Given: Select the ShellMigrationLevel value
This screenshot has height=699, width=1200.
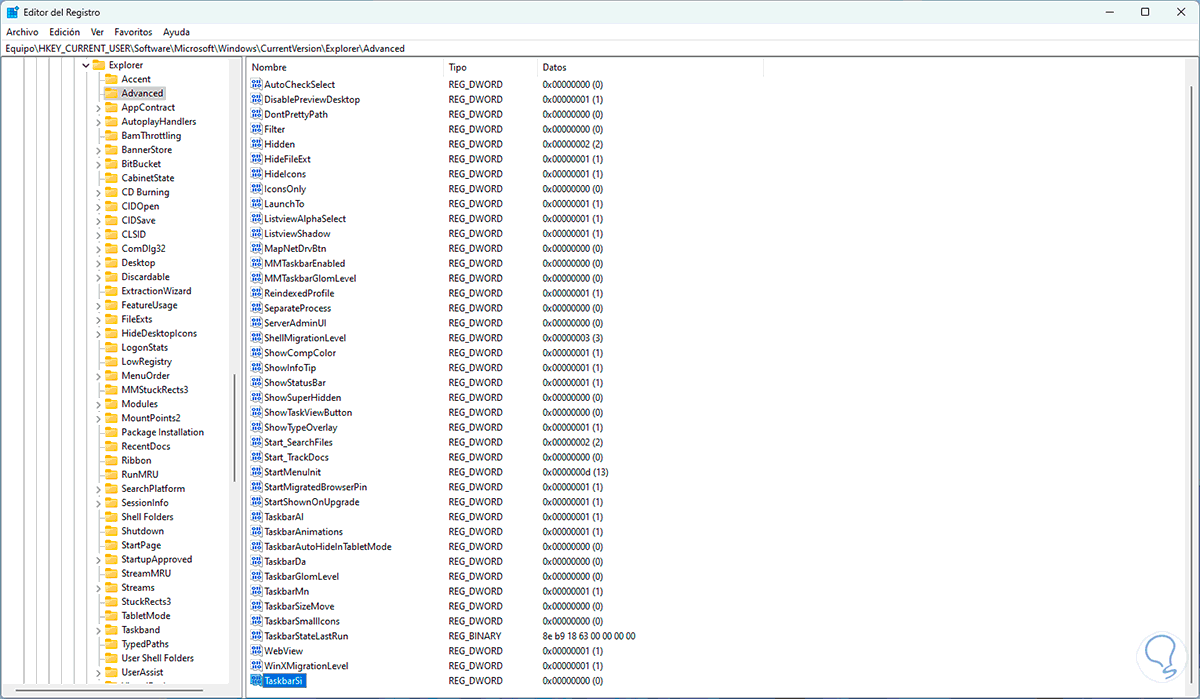Looking at the screenshot, I should click(x=305, y=338).
